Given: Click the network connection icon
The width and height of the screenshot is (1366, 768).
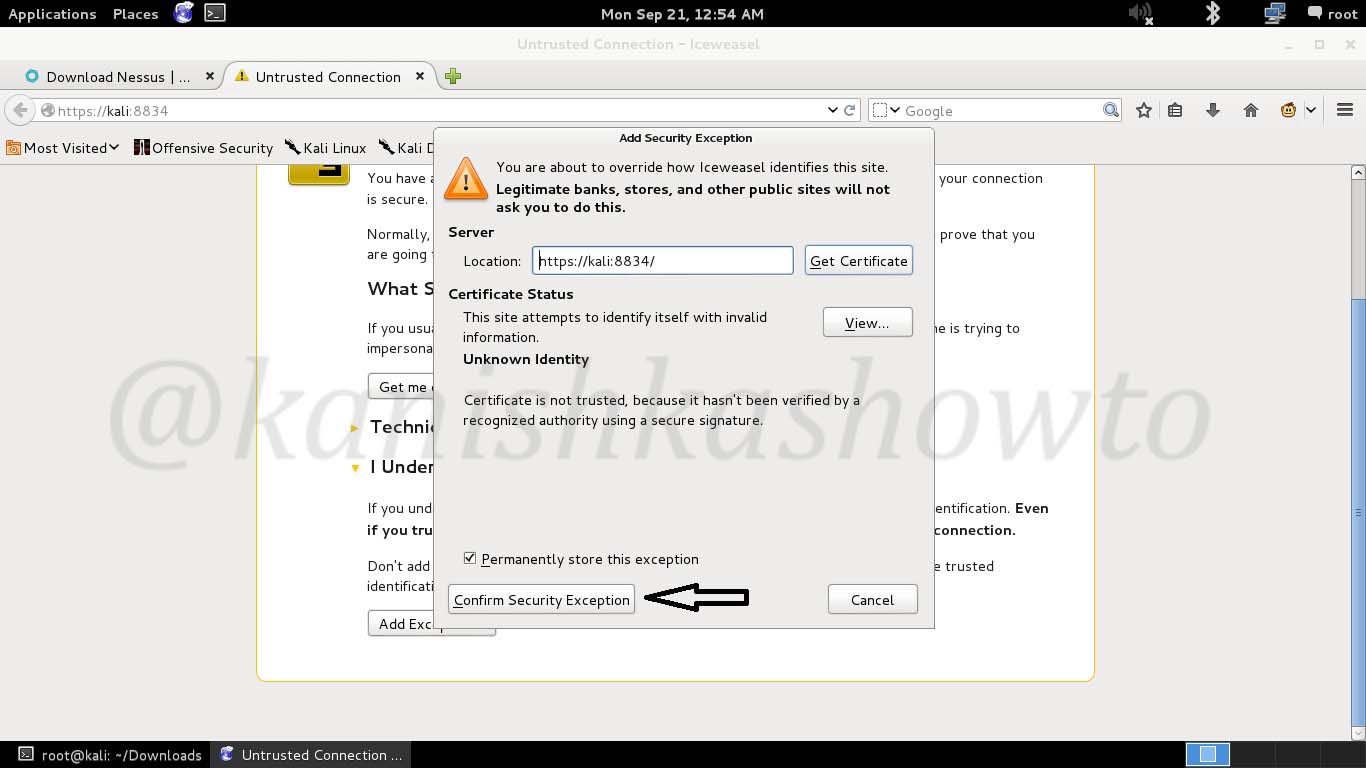Looking at the screenshot, I should [x=1275, y=13].
